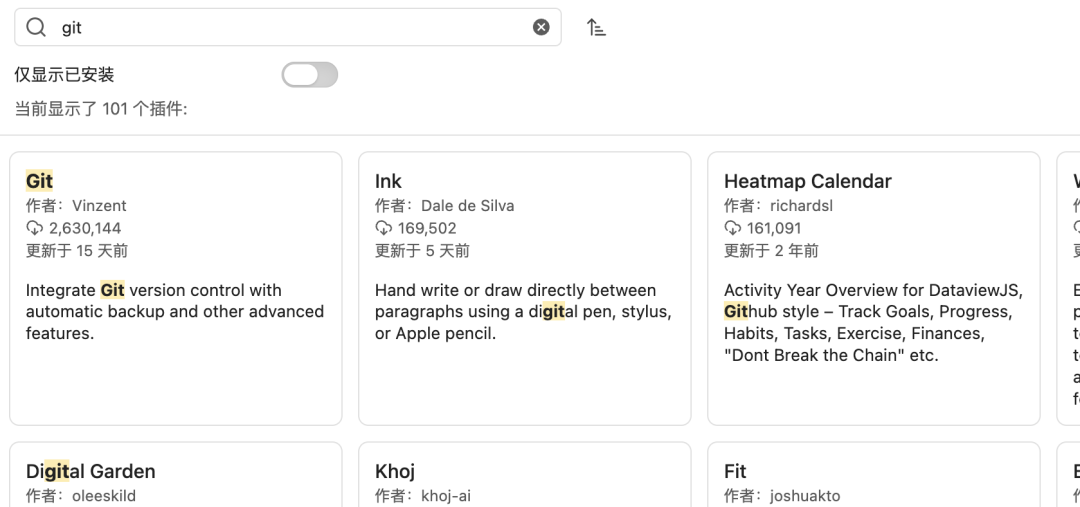Click the '仅显示已安装' label
This screenshot has width=1080, height=507.
coord(64,75)
